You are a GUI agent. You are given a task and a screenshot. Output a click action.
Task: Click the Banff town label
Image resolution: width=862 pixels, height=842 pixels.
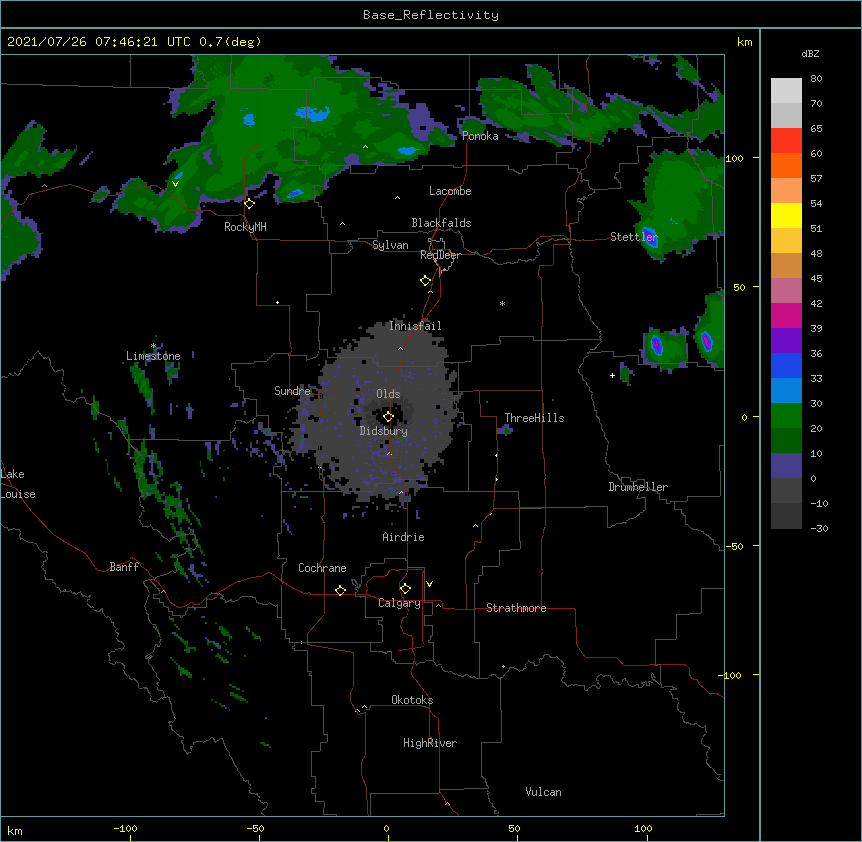124,567
